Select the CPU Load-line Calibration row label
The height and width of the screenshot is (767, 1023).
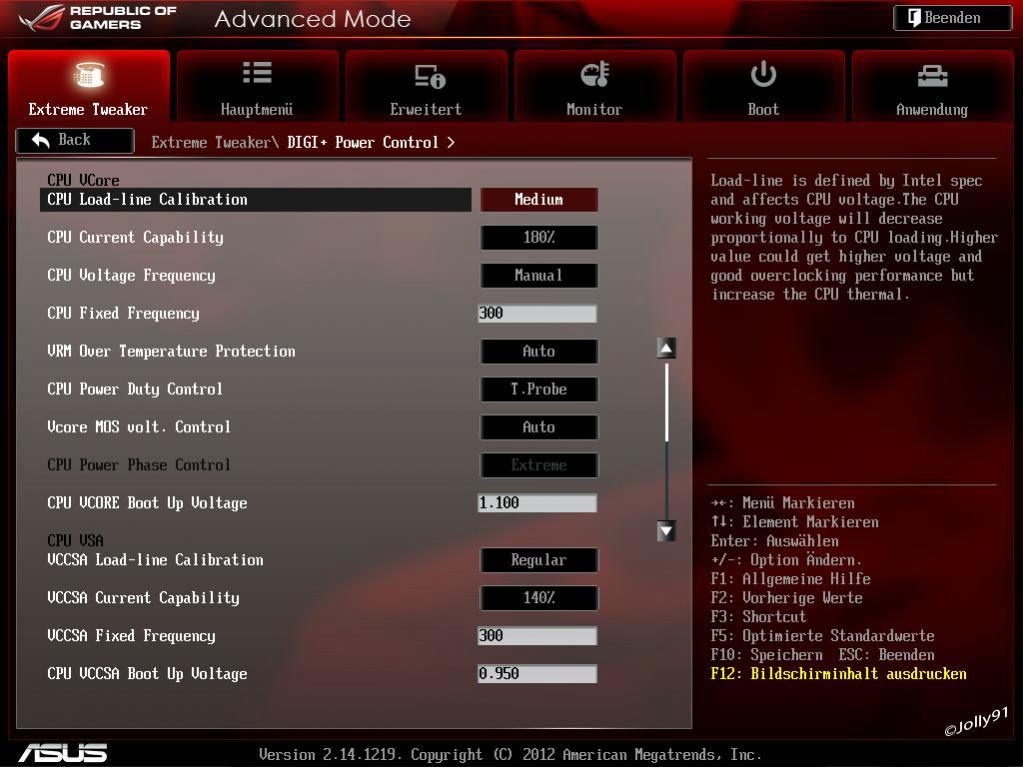147,200
